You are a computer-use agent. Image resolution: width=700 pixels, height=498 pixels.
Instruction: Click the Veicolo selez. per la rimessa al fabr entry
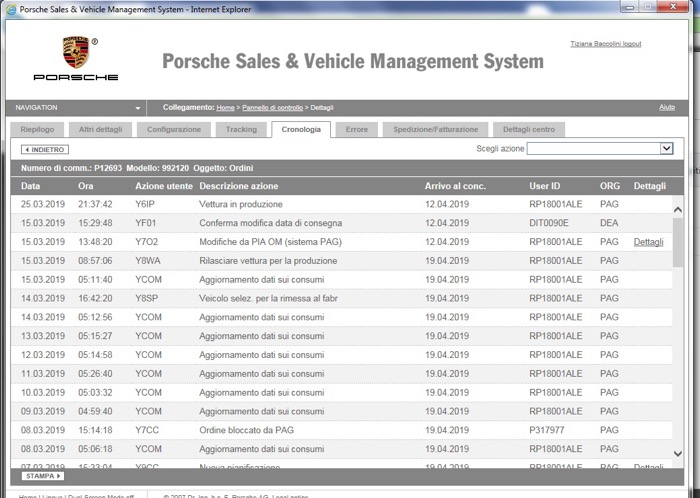(x=268, y=298)
